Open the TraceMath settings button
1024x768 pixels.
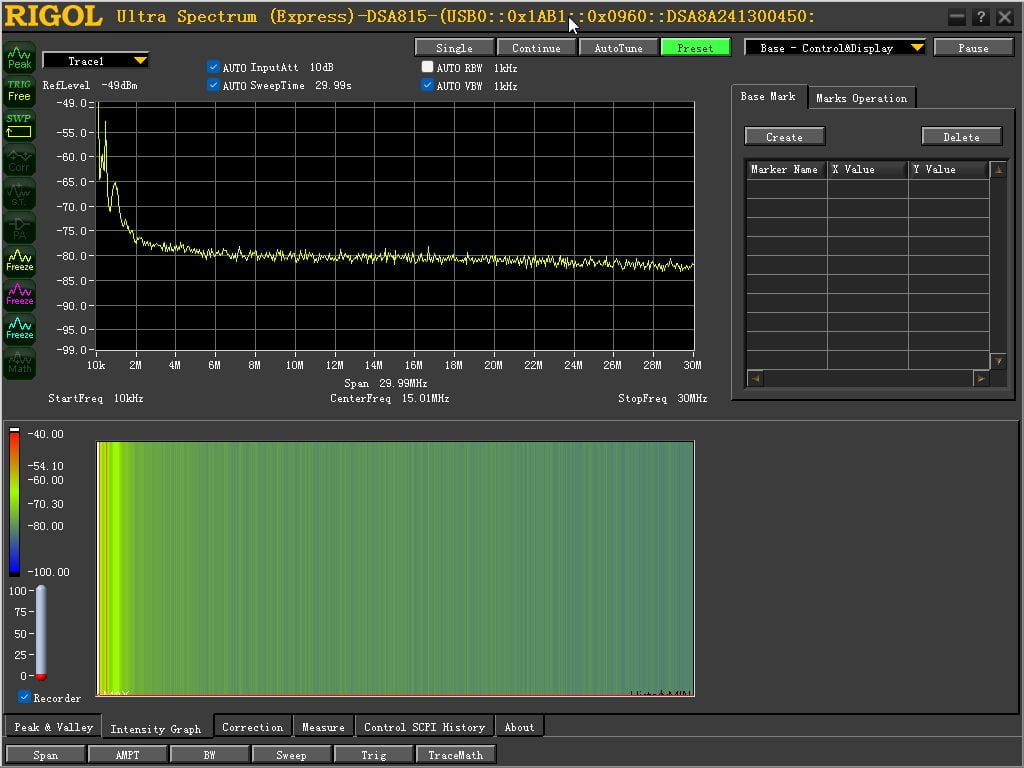(x=455, y=754)
